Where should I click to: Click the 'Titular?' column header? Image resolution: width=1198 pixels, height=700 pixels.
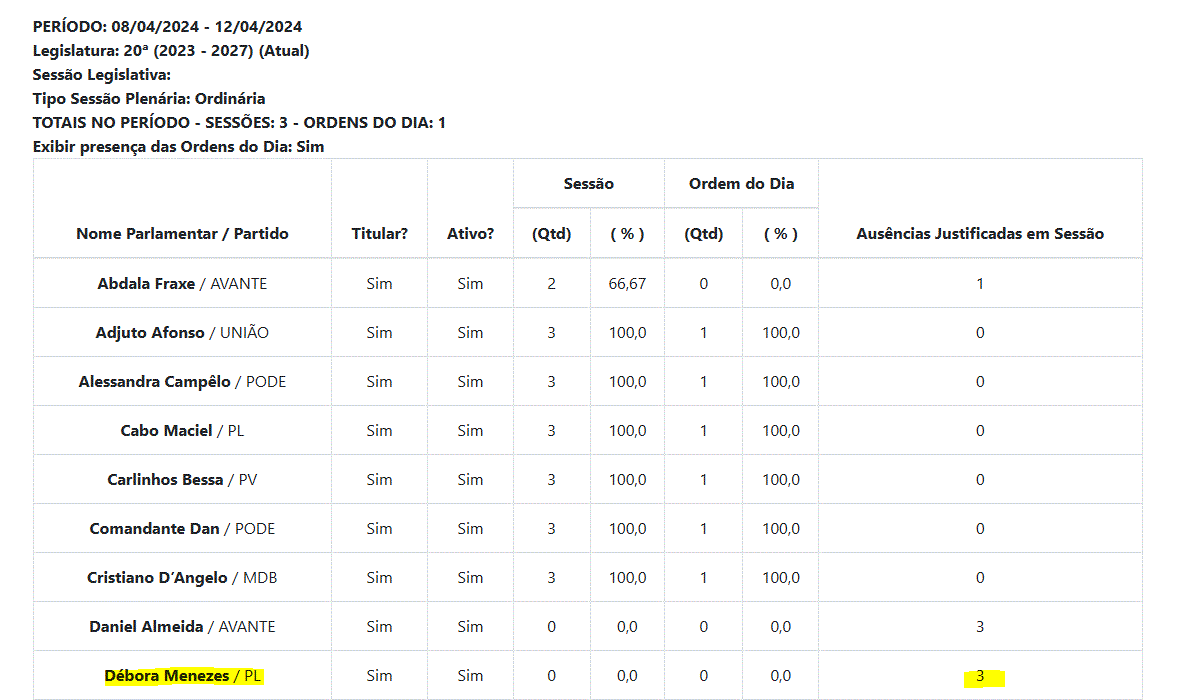[x=380, y=234]
